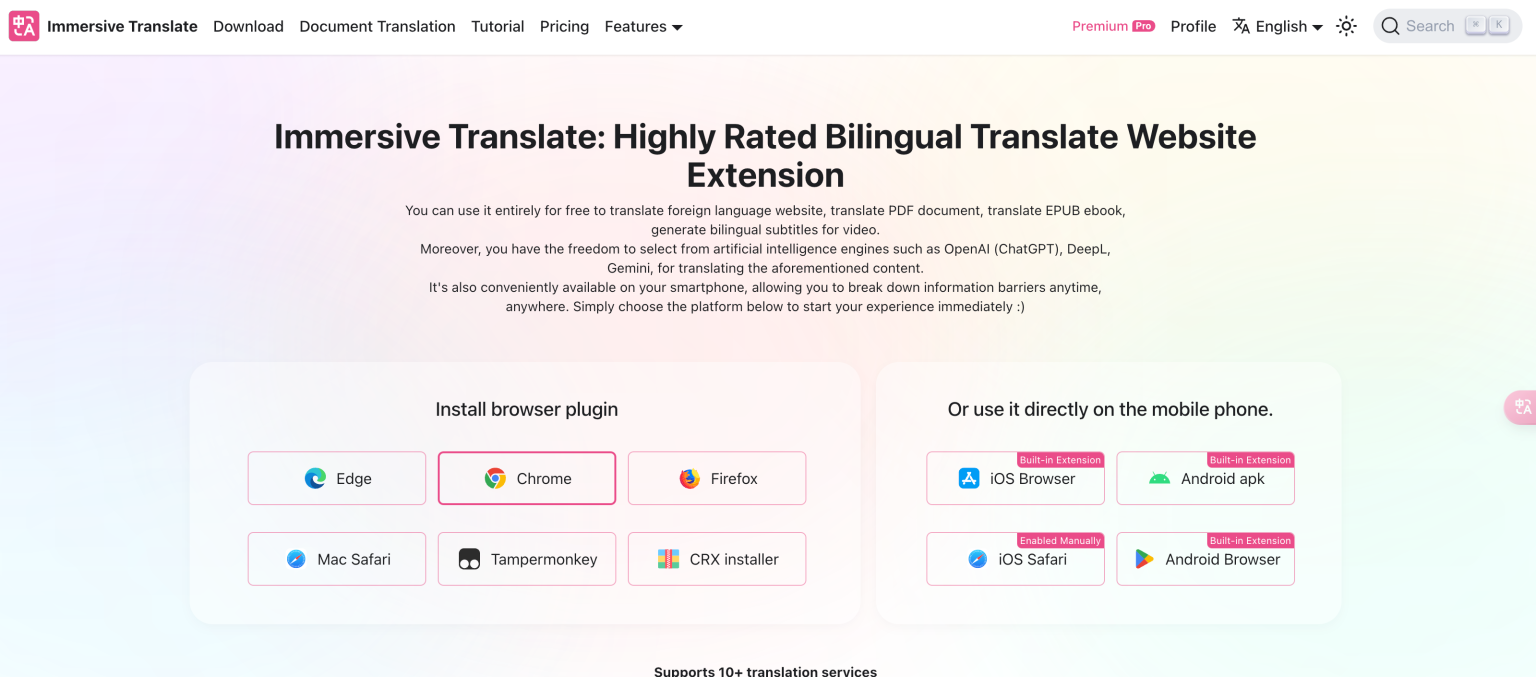
Task: Choose the Mac Safari plugin
Action: pyautogui.click(x=337, y=559)
